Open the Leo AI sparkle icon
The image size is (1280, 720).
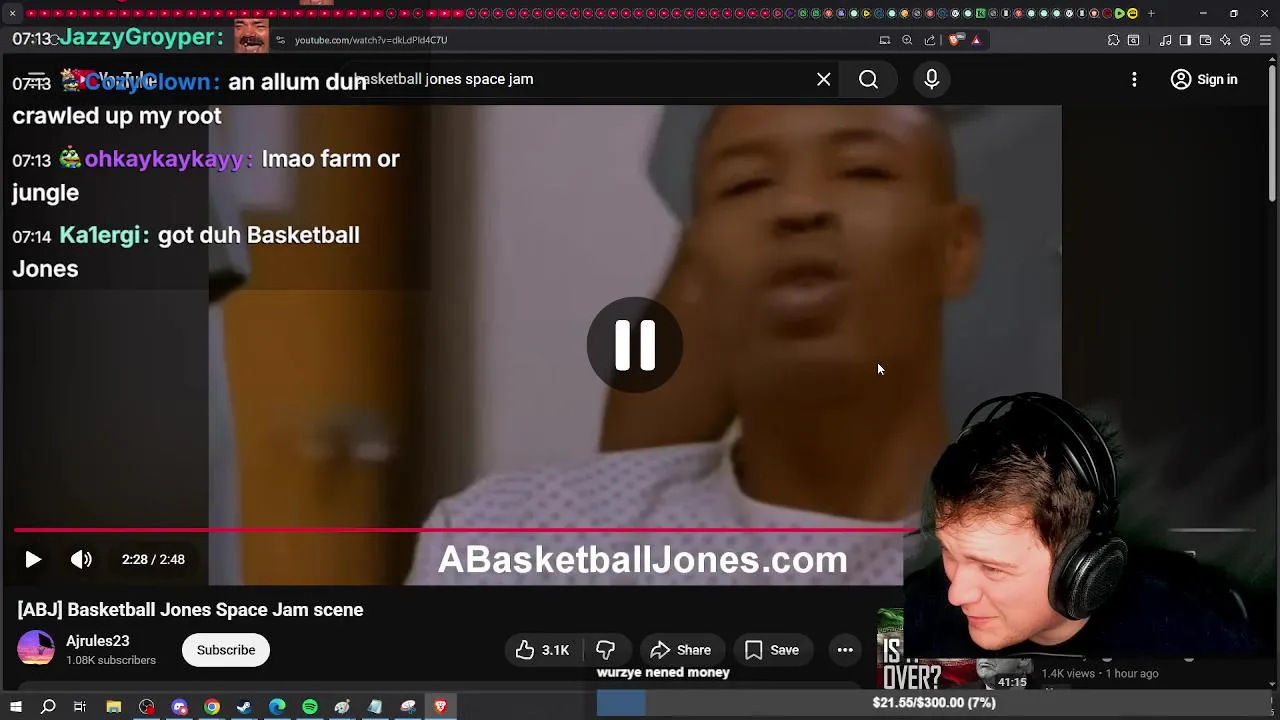coord(1225,40)
